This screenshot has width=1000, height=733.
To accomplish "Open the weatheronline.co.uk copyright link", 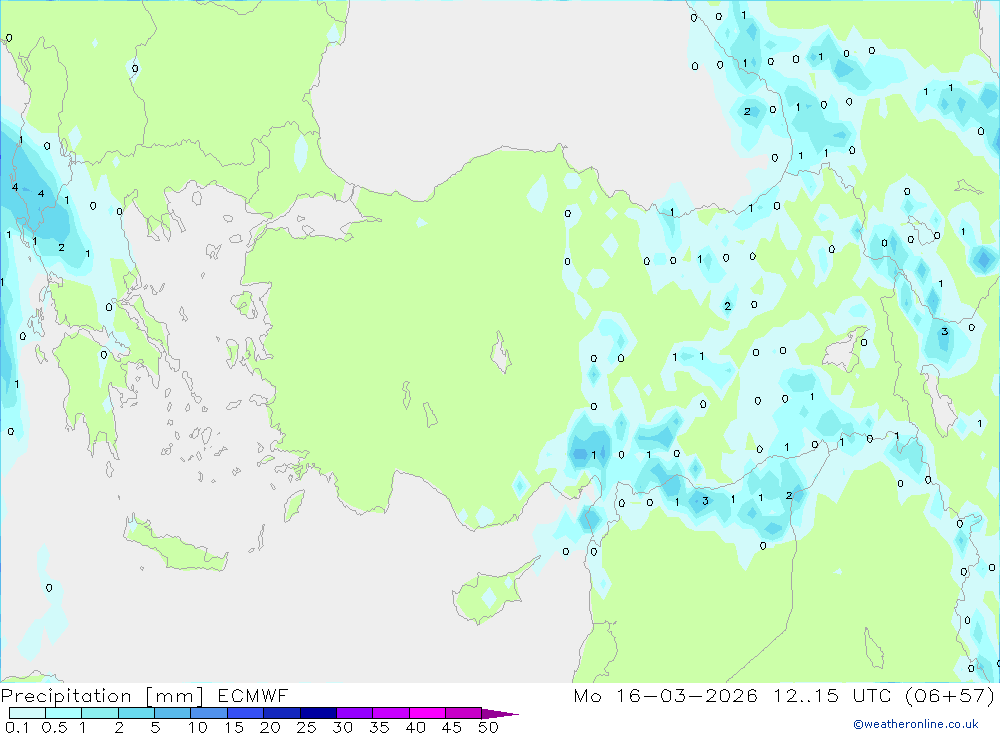I will click(x=916, y=724).
